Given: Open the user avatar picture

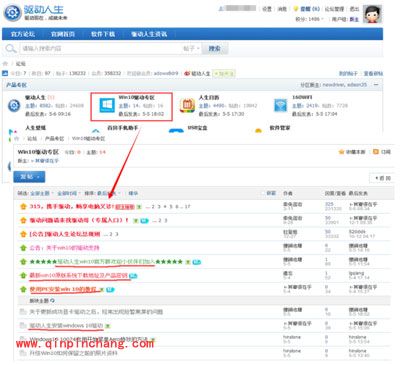Looking at the screenshot, I should [x=372, y=14].
